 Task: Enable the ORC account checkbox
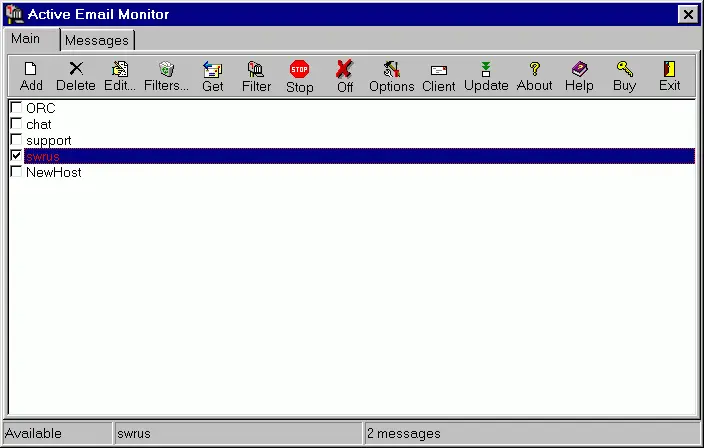click(16, 108)
